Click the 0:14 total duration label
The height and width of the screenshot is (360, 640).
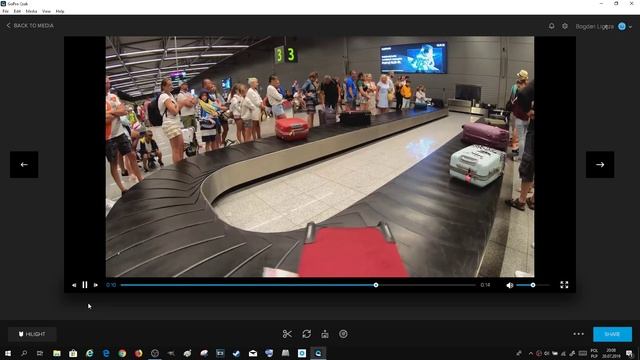pos(485,285)
